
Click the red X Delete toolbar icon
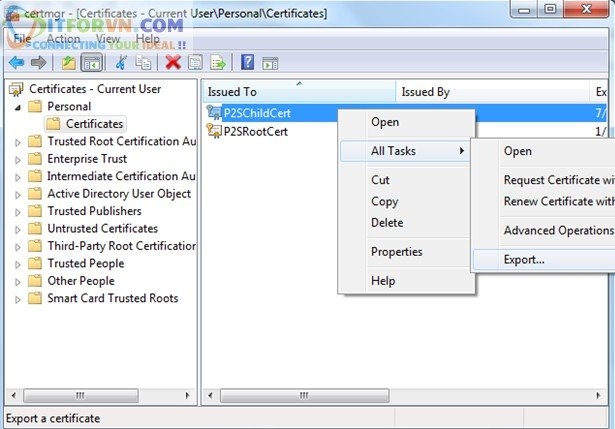pos(172,63)
